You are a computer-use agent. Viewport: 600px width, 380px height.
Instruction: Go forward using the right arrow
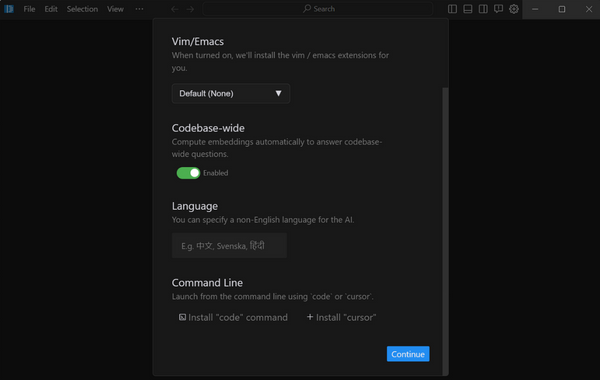[190, 9]
